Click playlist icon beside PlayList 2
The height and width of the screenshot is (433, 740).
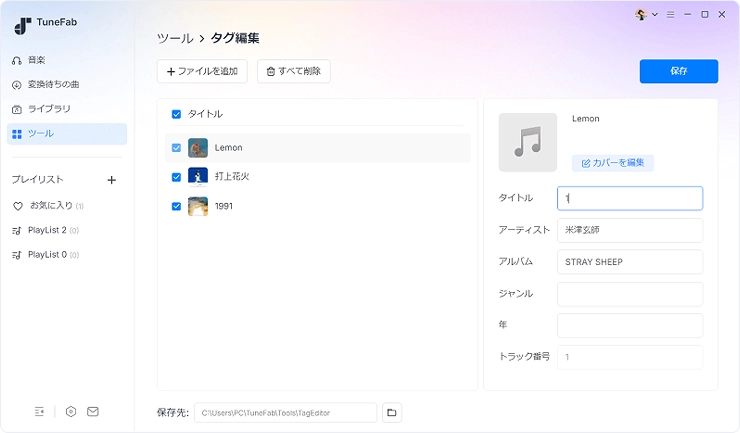[x=17, y=230]
